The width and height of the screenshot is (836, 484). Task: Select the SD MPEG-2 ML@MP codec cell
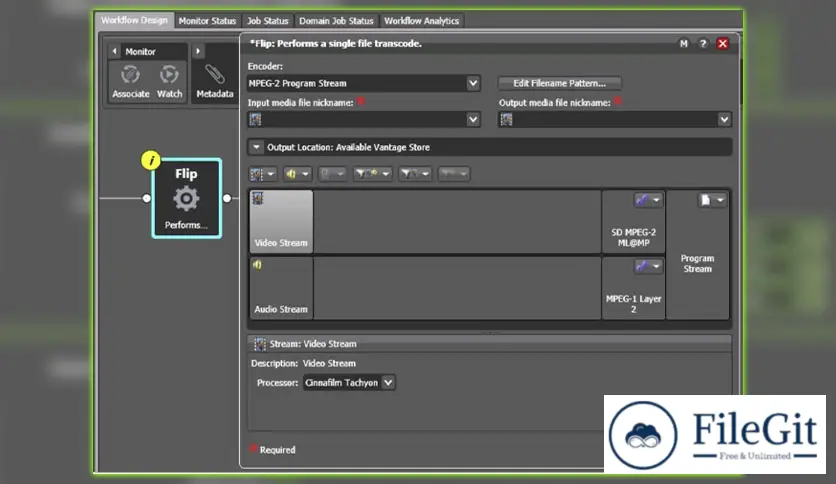633,221
